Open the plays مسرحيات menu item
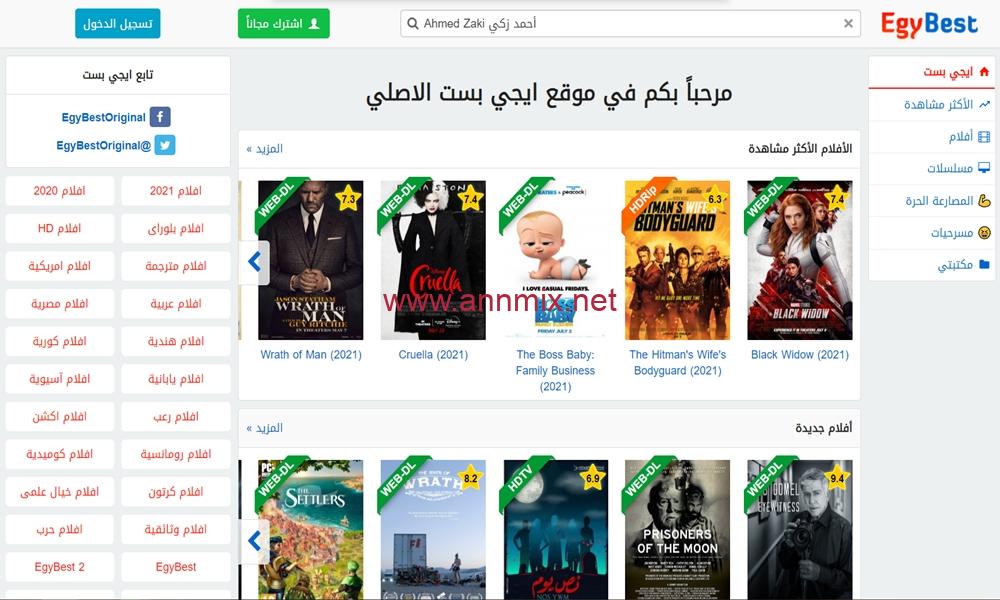 (x=931, y=233)
